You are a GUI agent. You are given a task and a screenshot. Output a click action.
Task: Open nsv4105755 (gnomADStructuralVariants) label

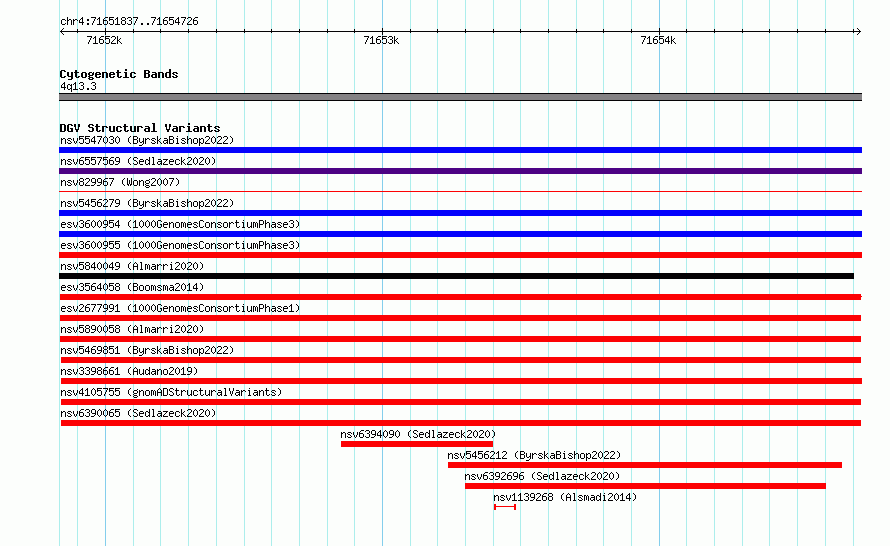(x=171, y=392)
